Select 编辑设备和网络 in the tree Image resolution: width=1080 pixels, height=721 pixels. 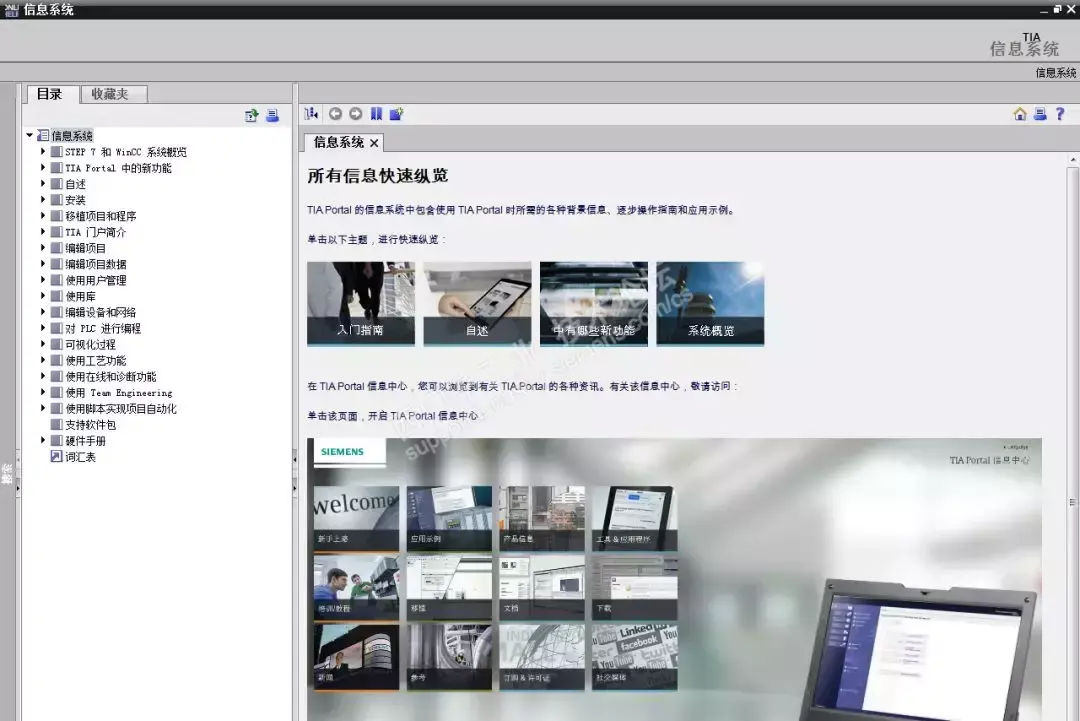click(101, 312)
